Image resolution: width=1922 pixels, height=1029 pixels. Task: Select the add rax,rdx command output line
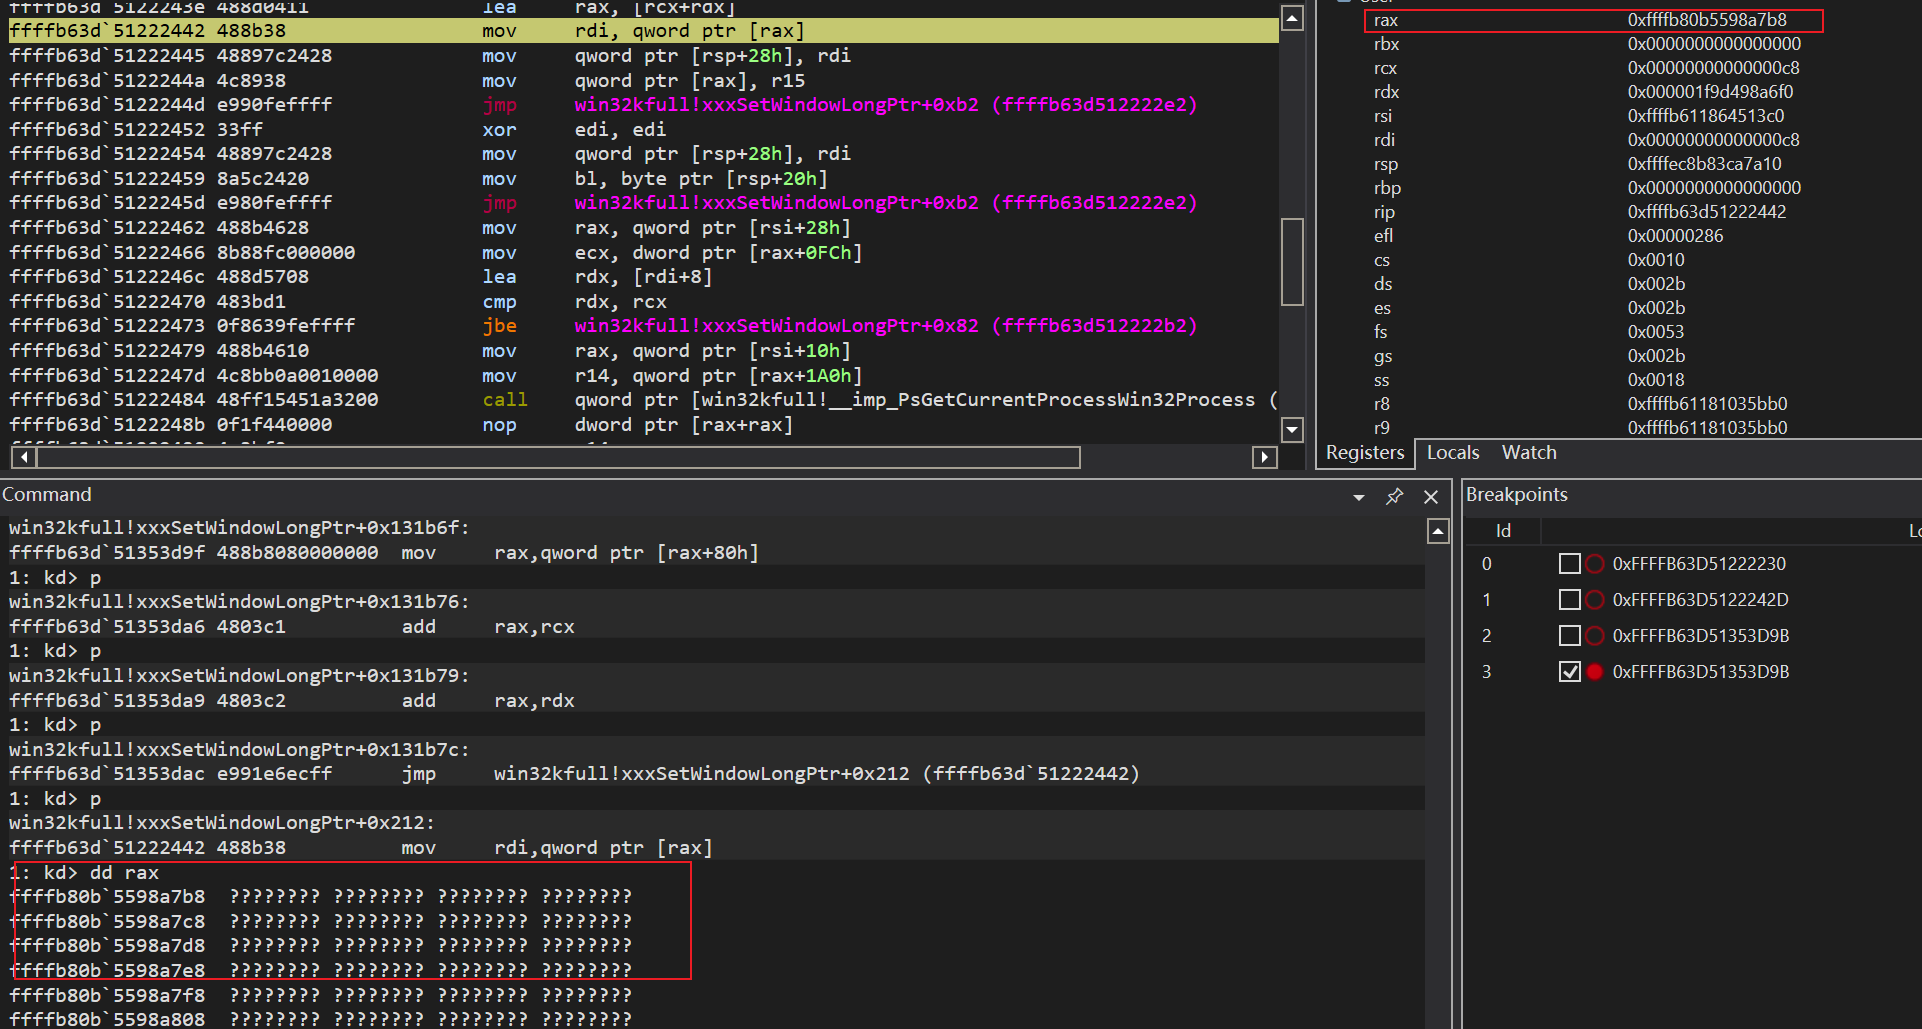(x=291, y=701)
